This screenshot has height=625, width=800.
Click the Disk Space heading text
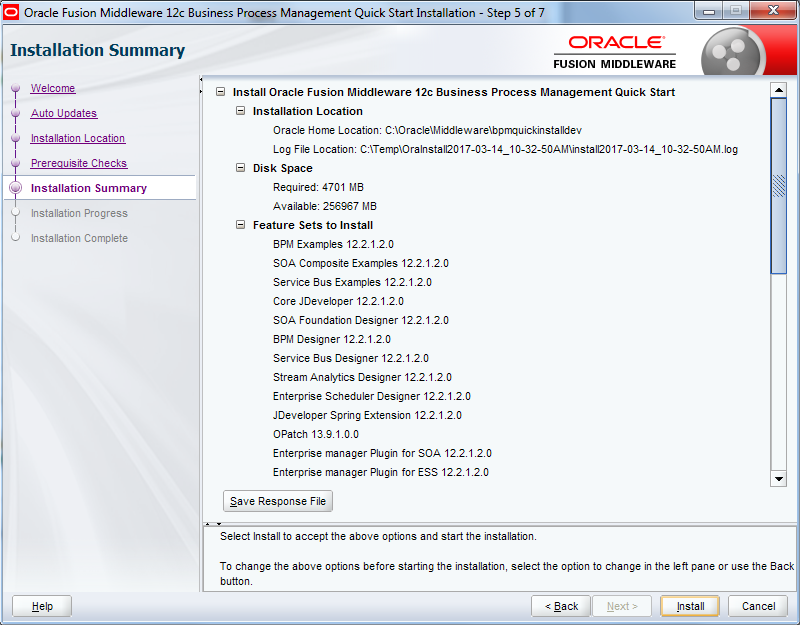283,168
